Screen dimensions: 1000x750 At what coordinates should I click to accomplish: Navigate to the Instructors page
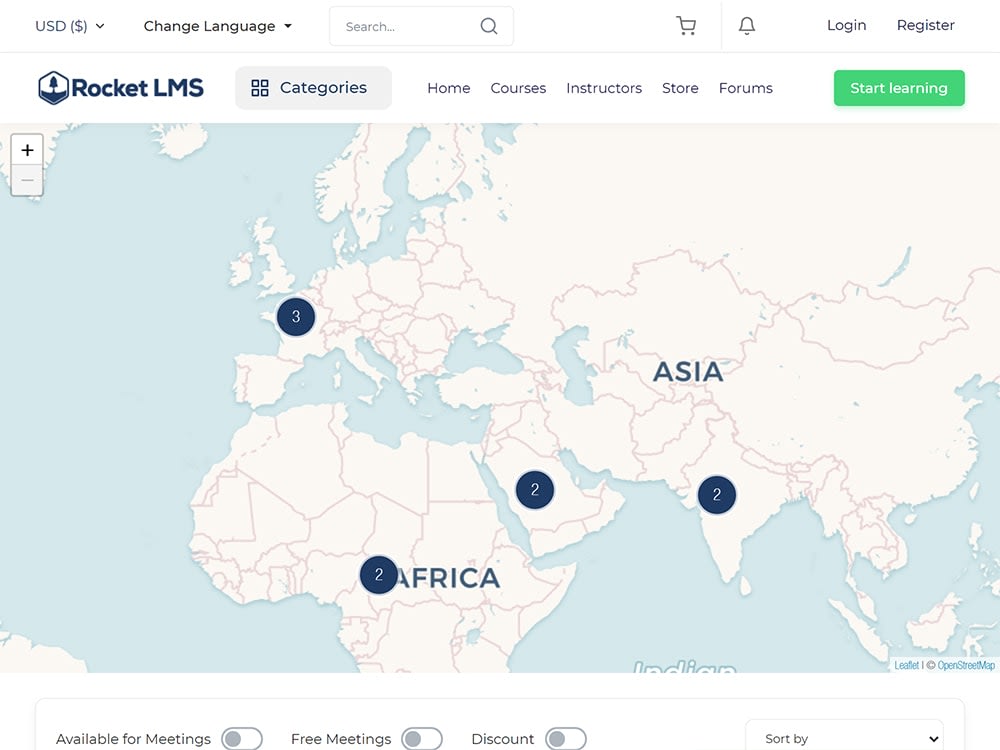point(604,88)
